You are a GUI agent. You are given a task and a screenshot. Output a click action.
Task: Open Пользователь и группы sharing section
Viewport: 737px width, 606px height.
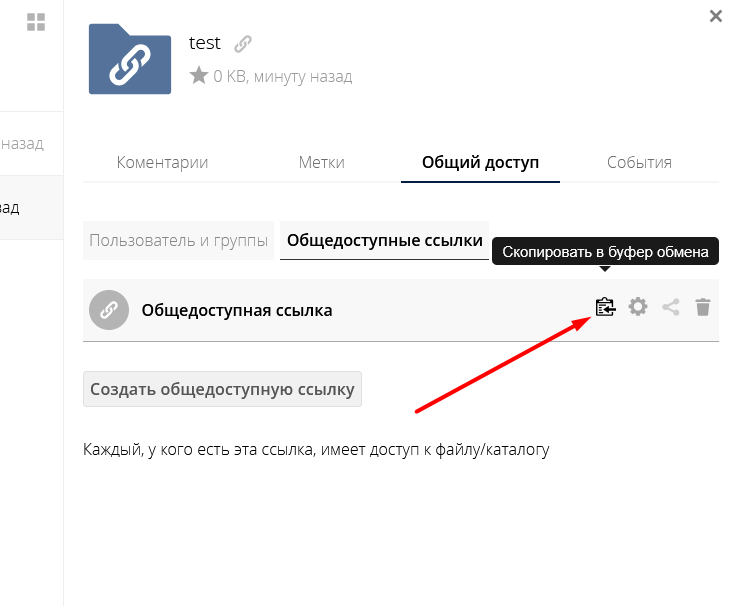click(x=178, y=241)
